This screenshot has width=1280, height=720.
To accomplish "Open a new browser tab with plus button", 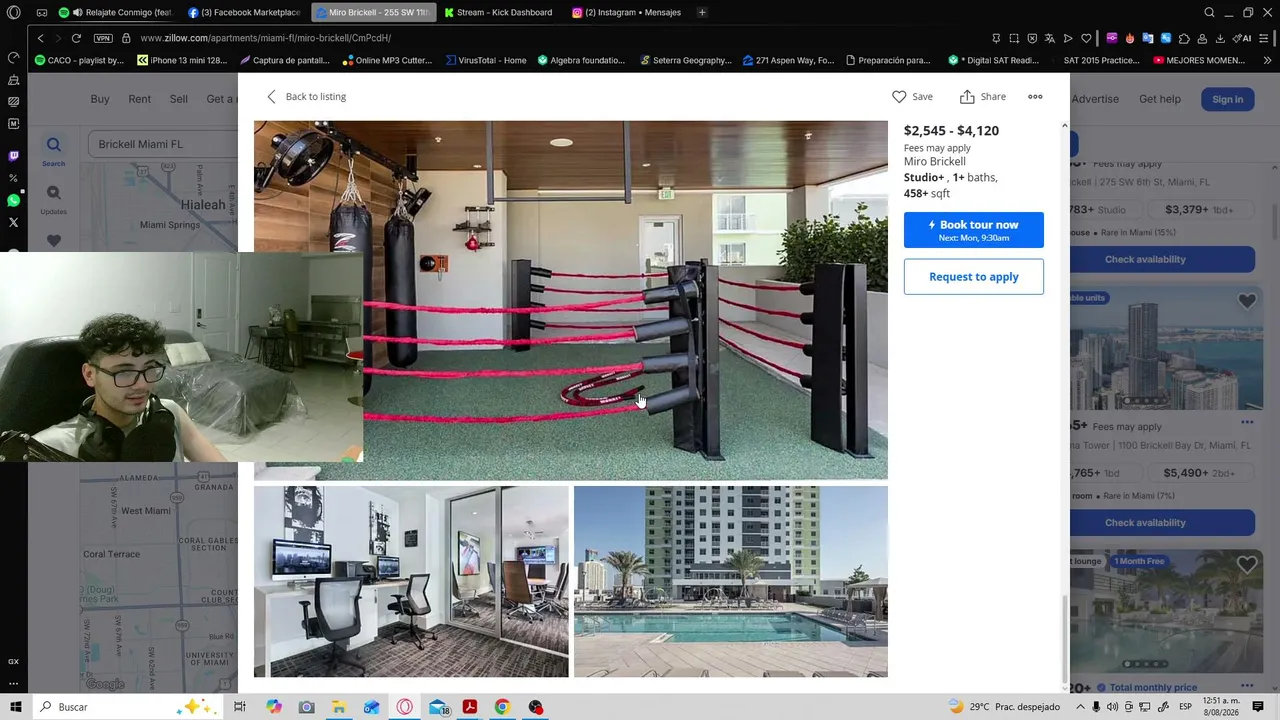I will (x=702, y=13).
